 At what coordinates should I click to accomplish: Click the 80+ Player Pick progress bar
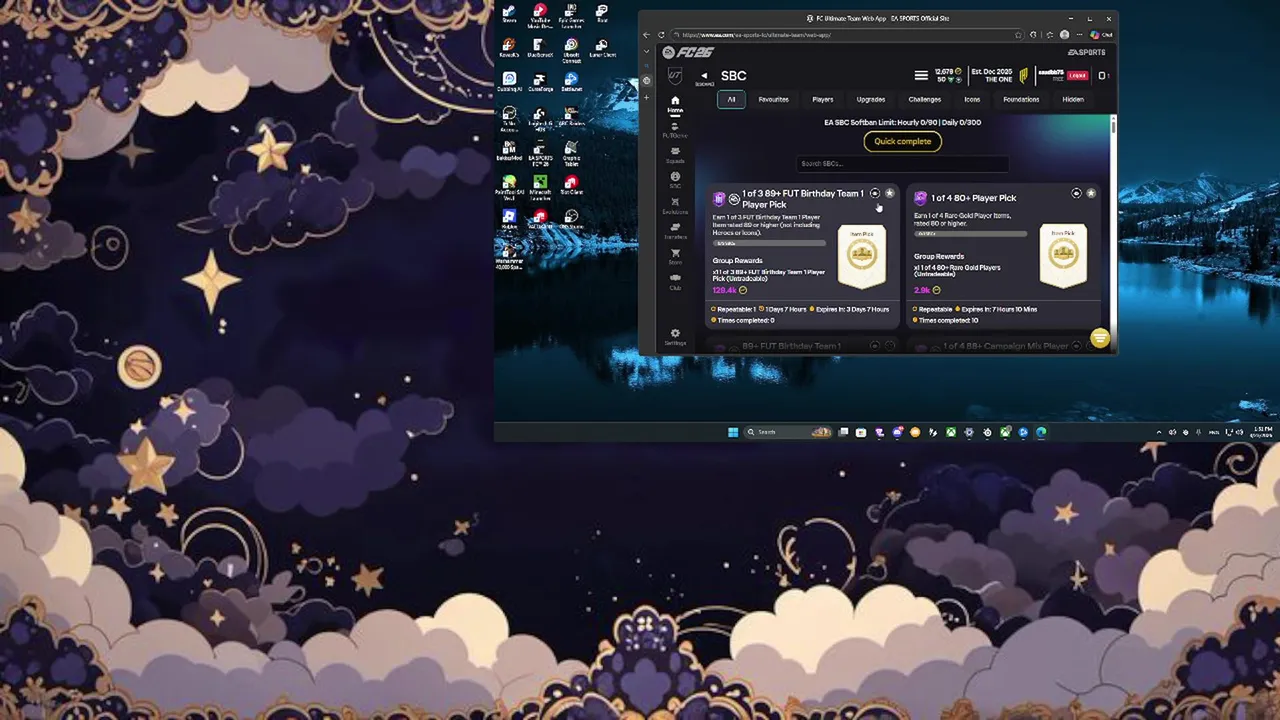[x=970, y=234]
